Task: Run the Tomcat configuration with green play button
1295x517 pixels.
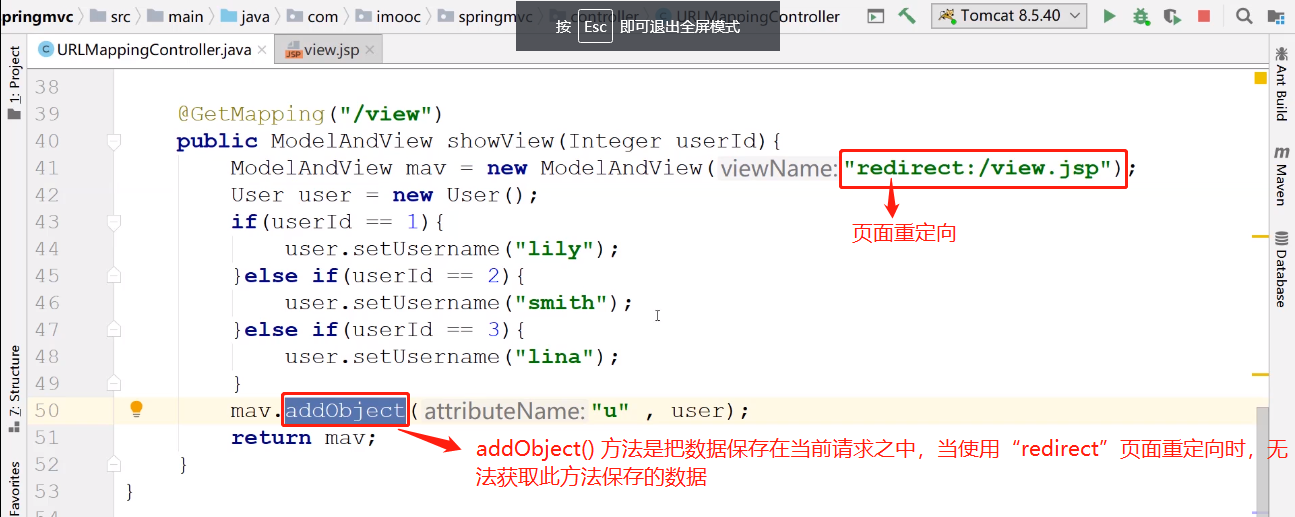Action: 1109,16
